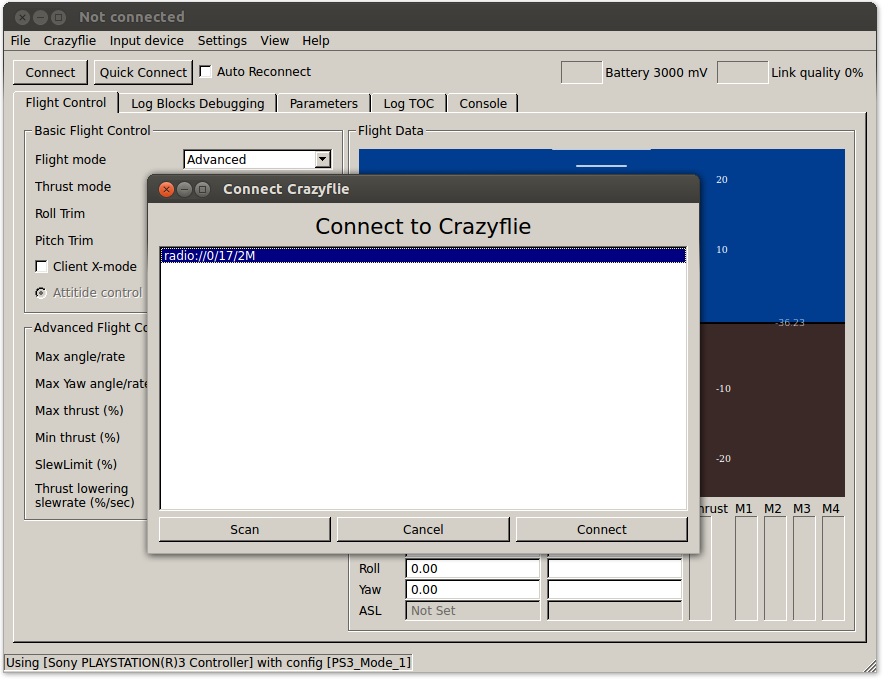Open the Crazyflie menu

pyautogui.click(x=70, y=41)
